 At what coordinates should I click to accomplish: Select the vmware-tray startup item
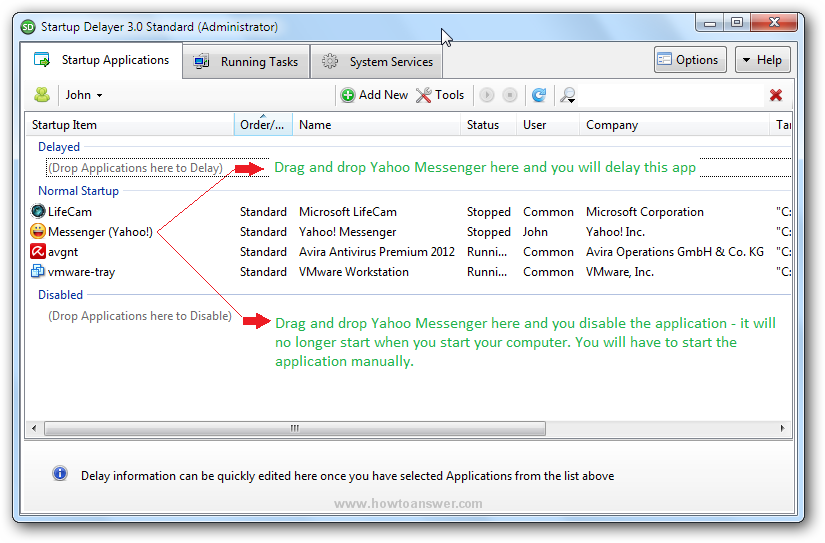pyautogui.click(x=81, y=272)
